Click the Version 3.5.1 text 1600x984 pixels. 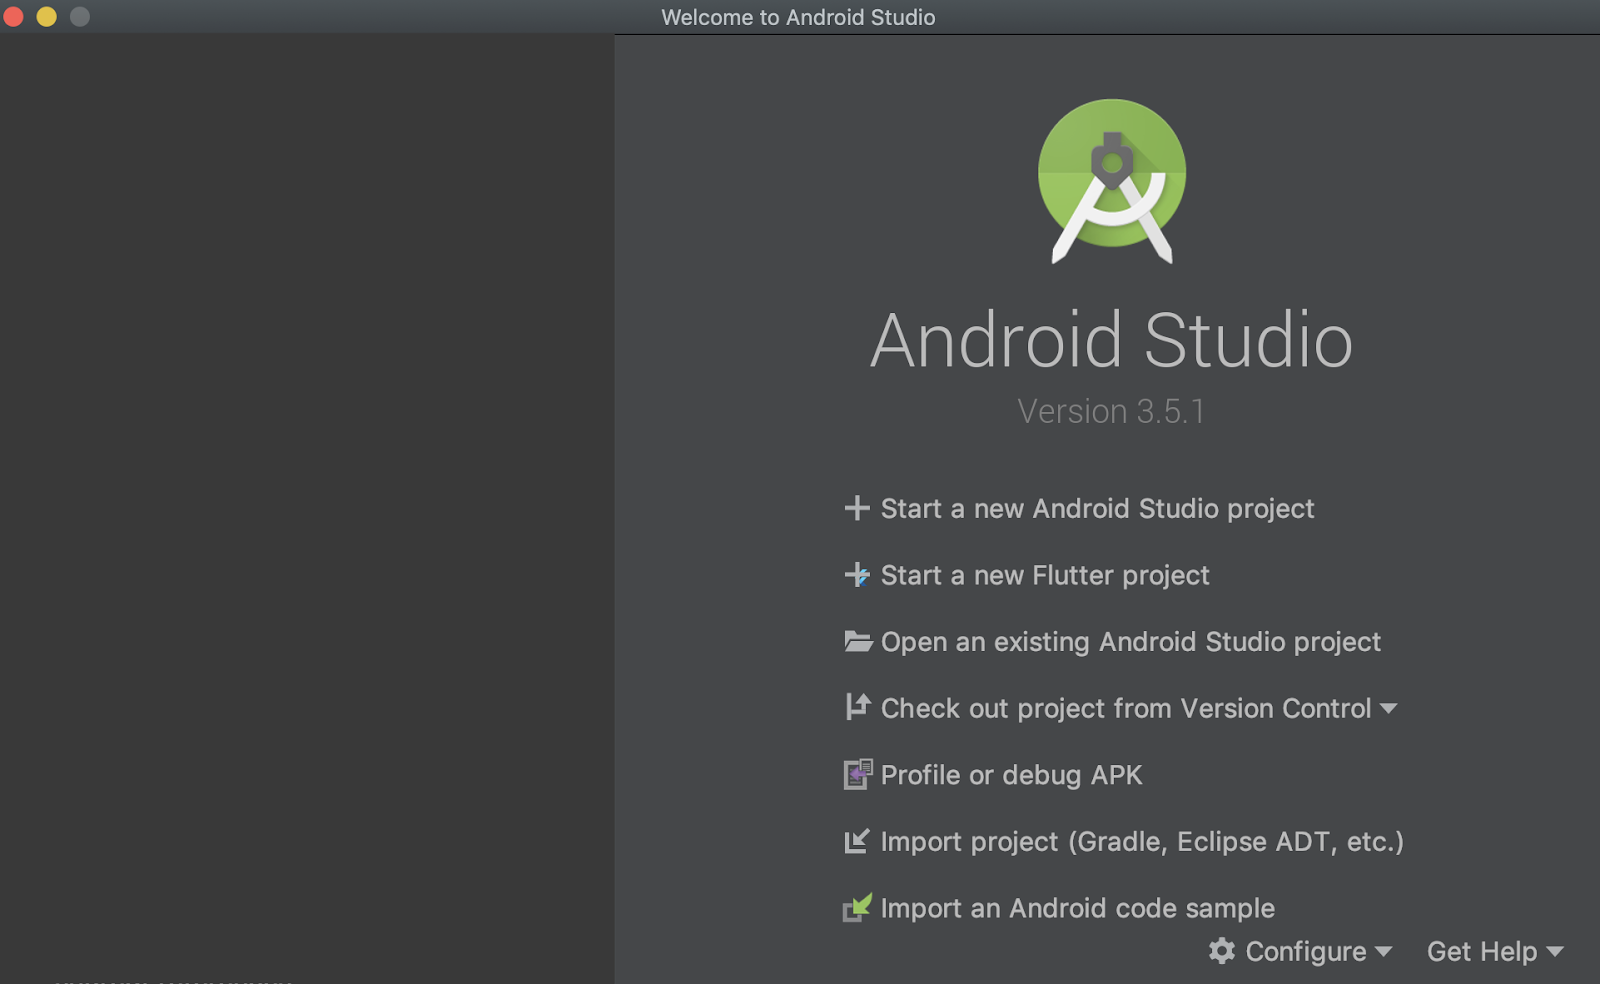click(1111, 411)
